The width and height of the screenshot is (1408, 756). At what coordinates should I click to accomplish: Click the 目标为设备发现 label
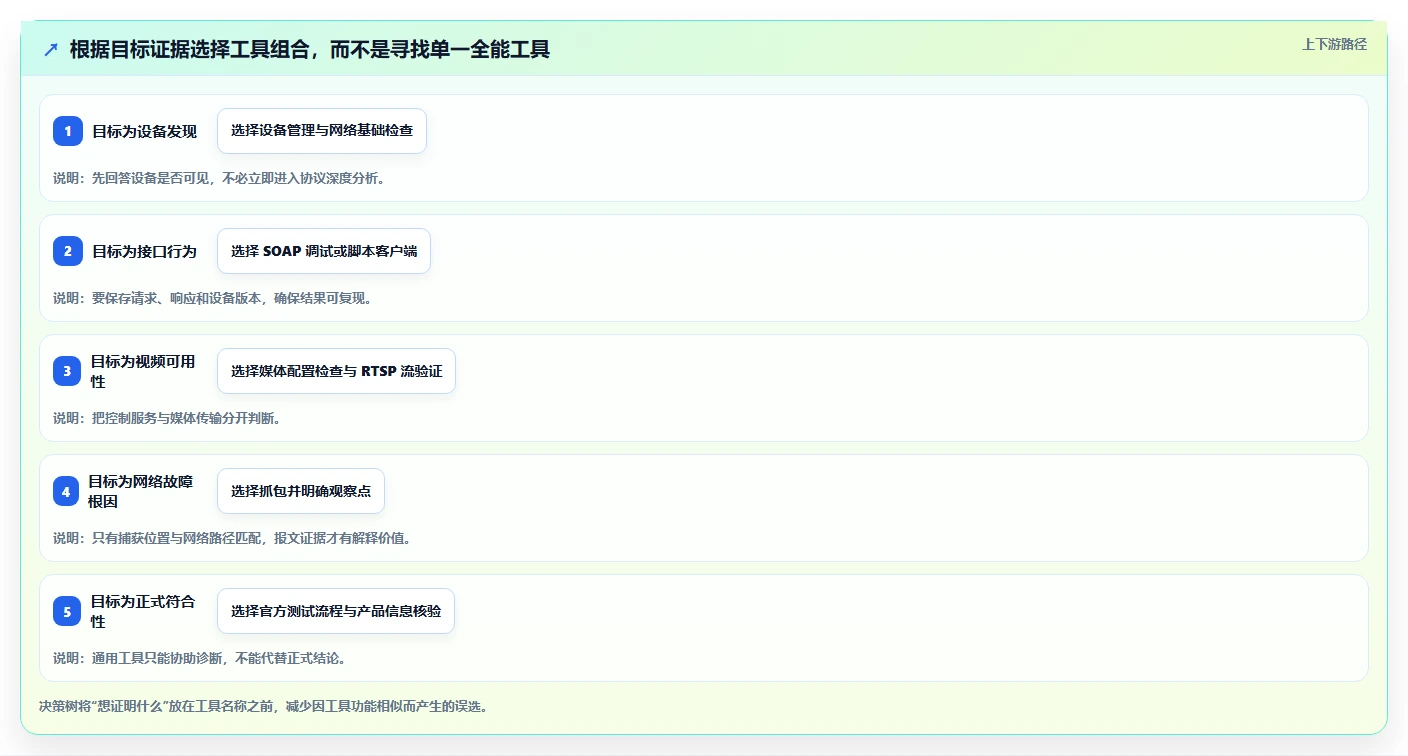pos(145,131)
